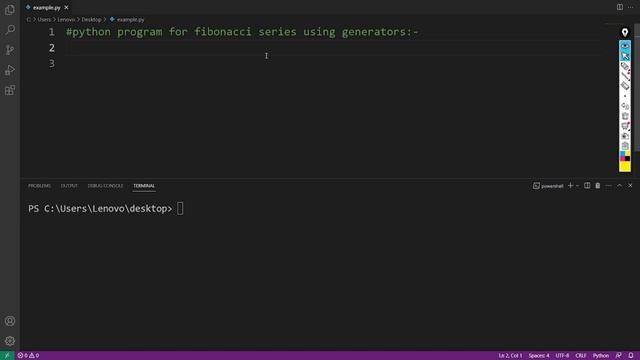Open the launch profile dropdown beside plus
The height and width of the screenshot is (360, 640).
(577, 186)
